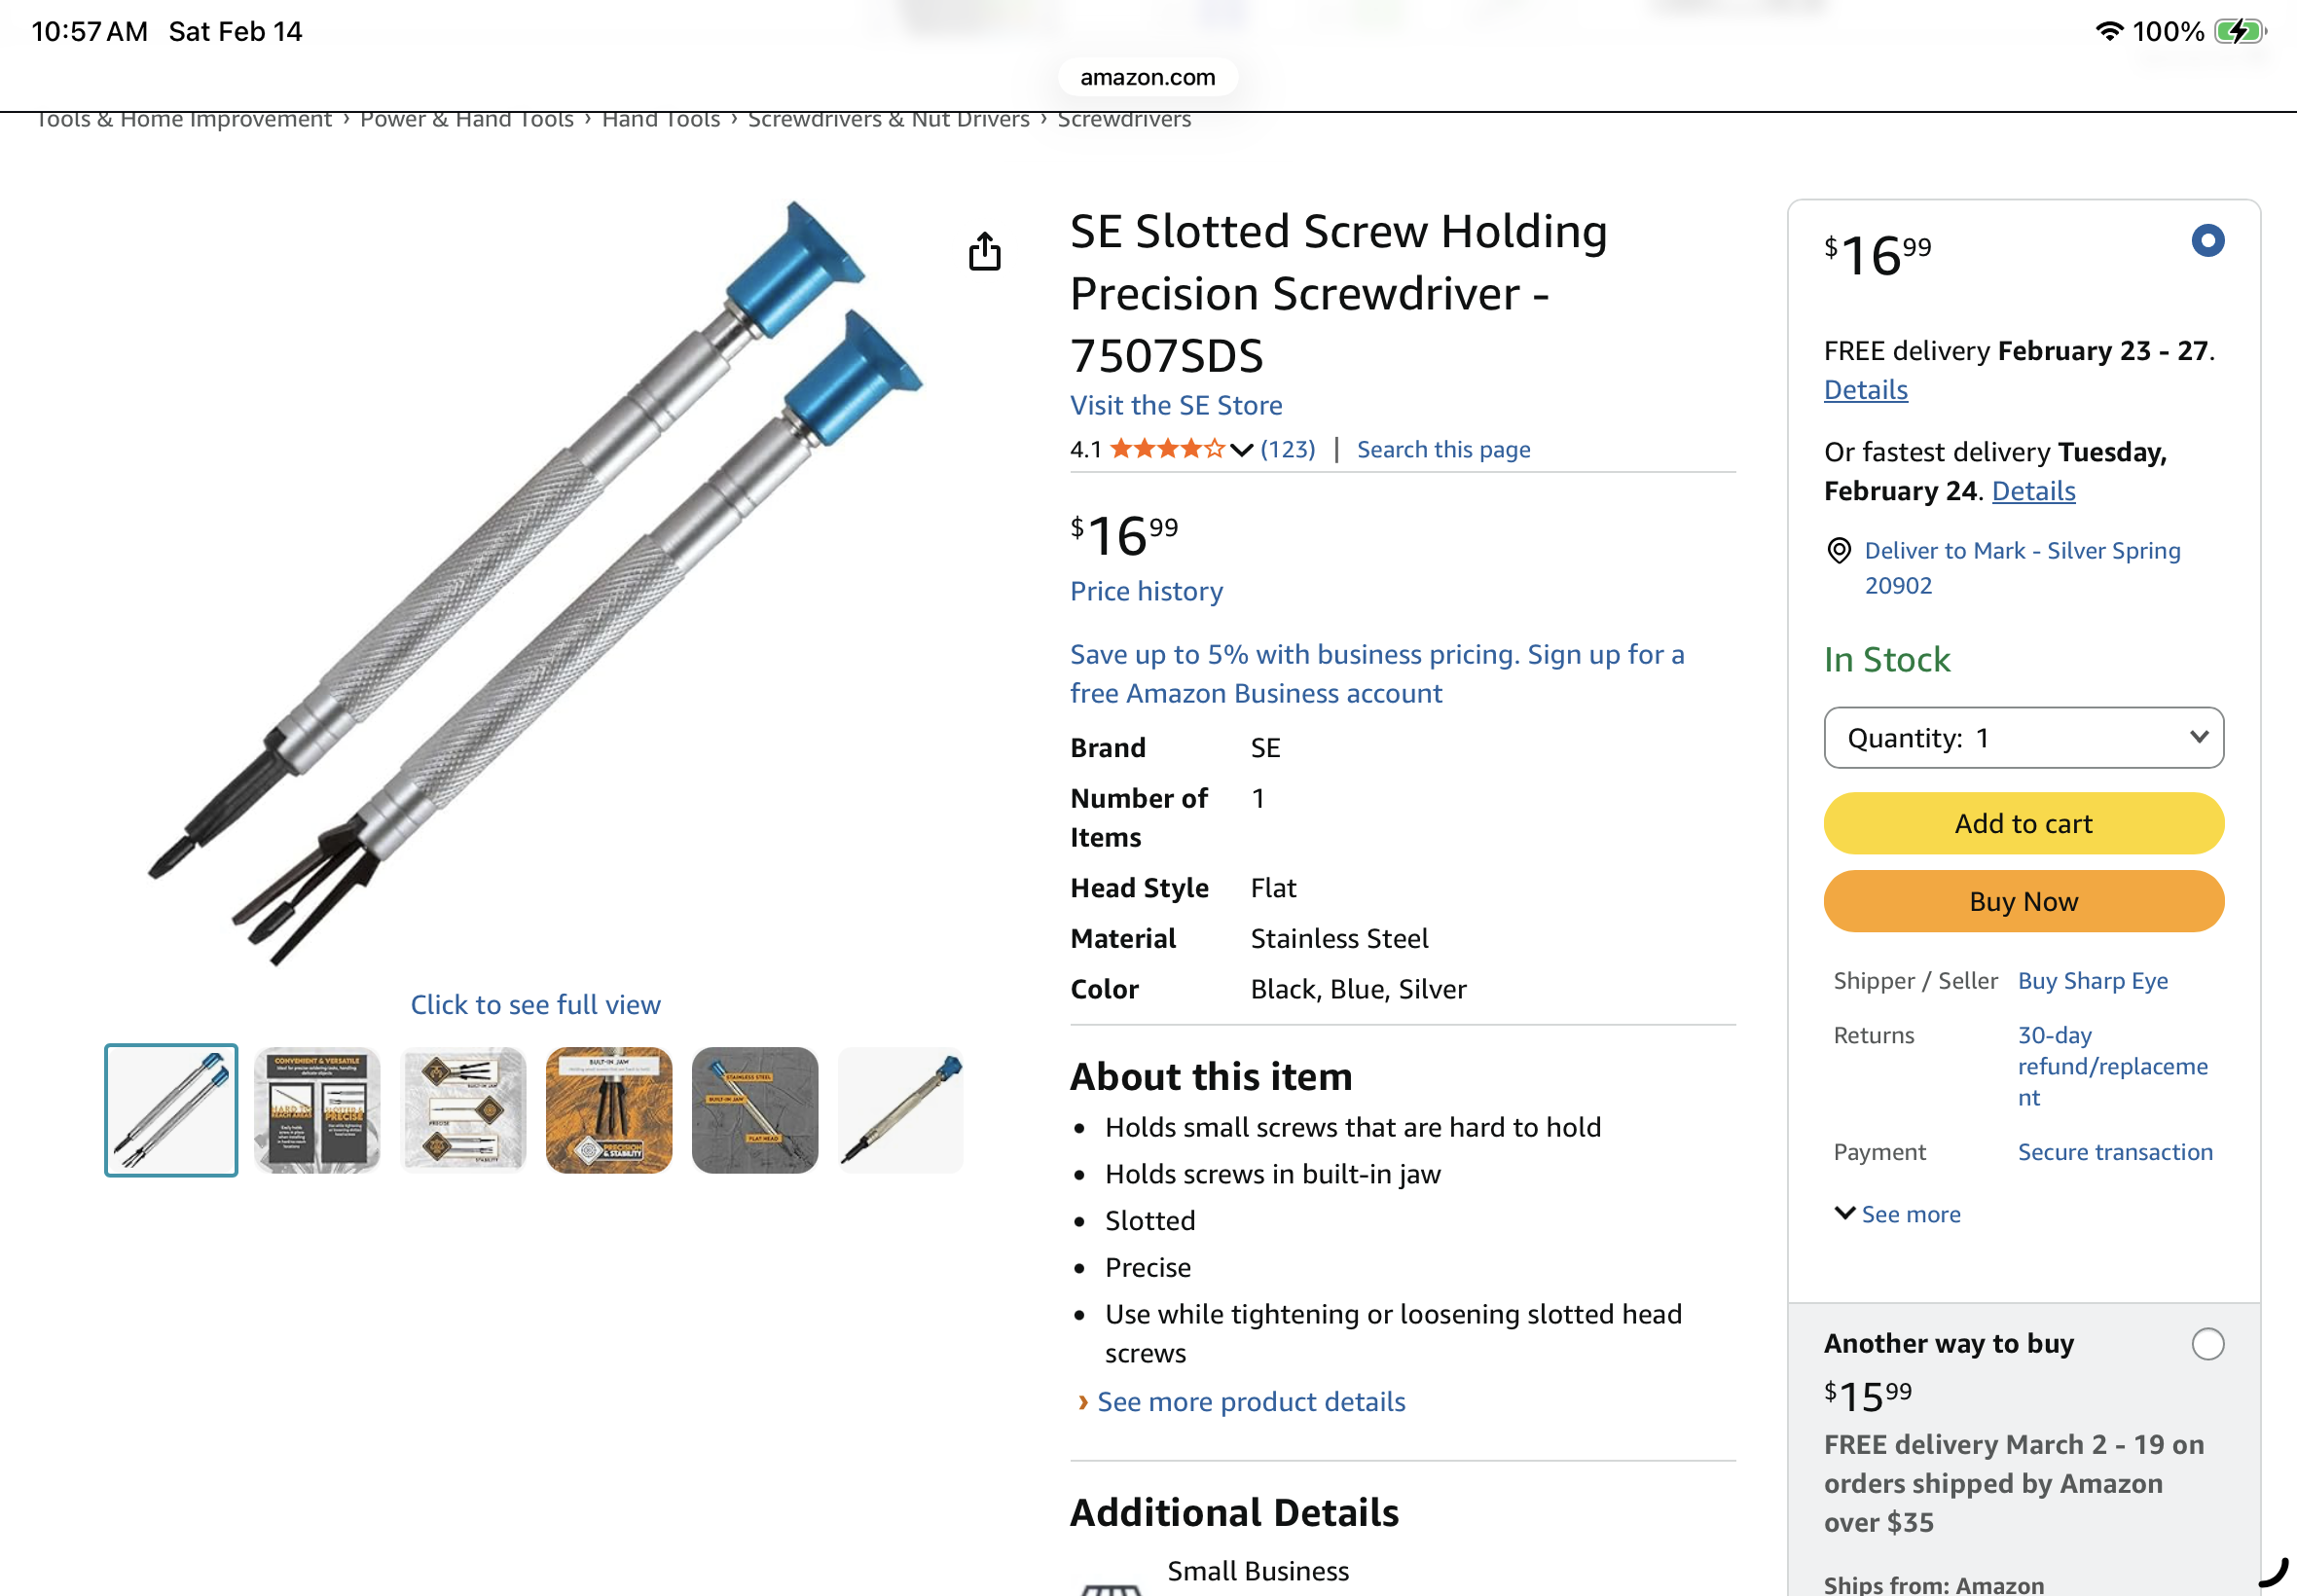Tap the Wi-Fi status icon
Image resolution: width=2297 pixels, height=1596 pixels.
[2108, 32]
